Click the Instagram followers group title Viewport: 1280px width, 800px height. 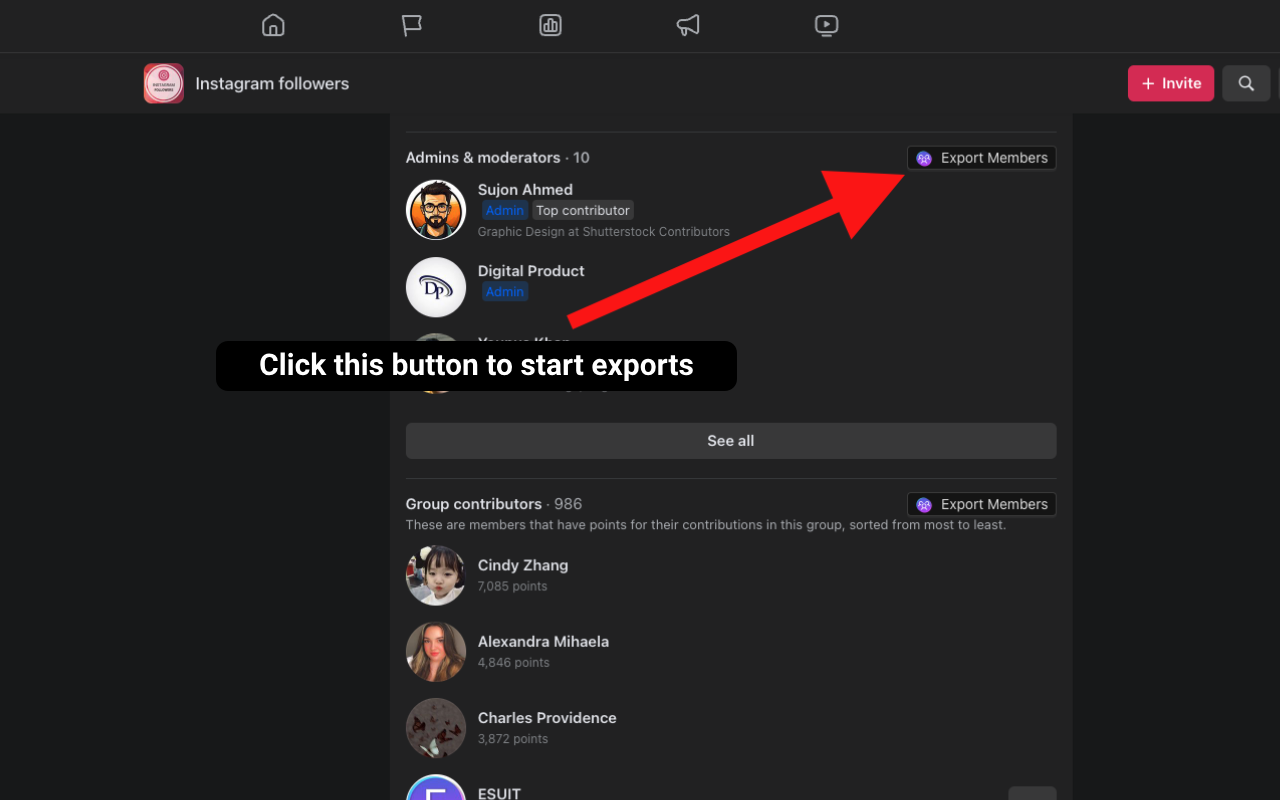[x=272, y=83]
